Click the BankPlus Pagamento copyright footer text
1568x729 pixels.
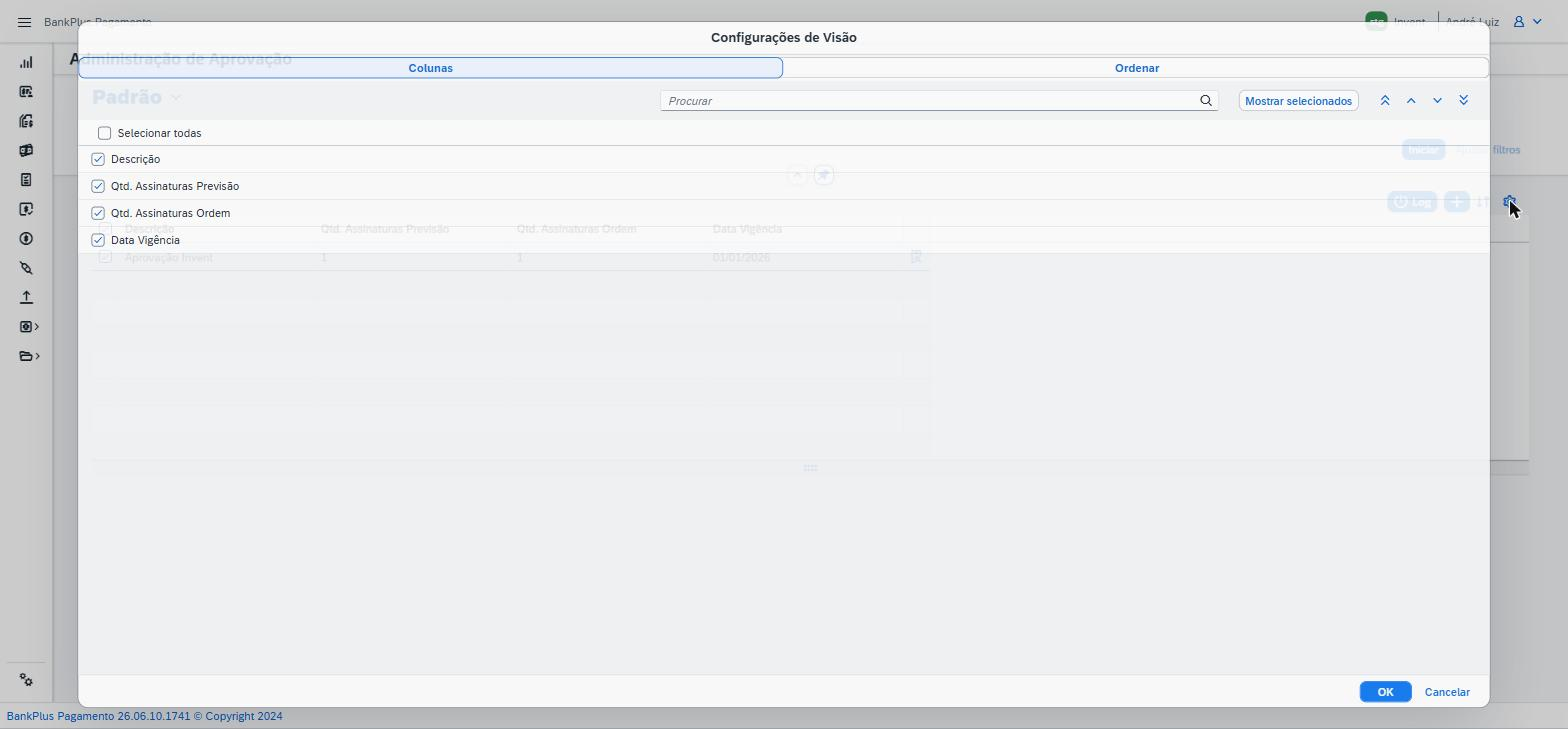point(145,716)
